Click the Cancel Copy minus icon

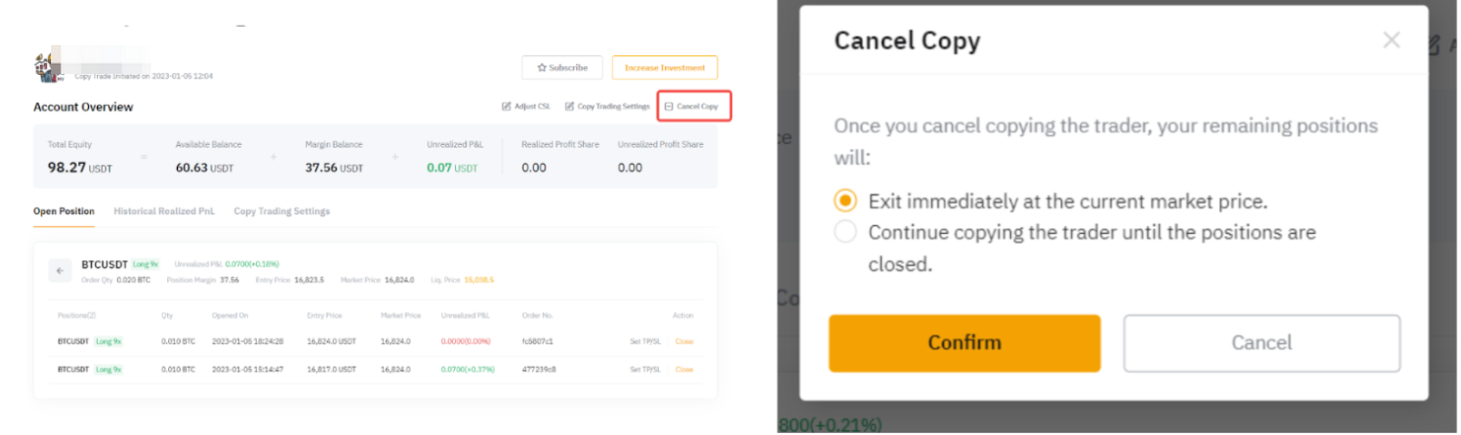[x=669, y=106]
